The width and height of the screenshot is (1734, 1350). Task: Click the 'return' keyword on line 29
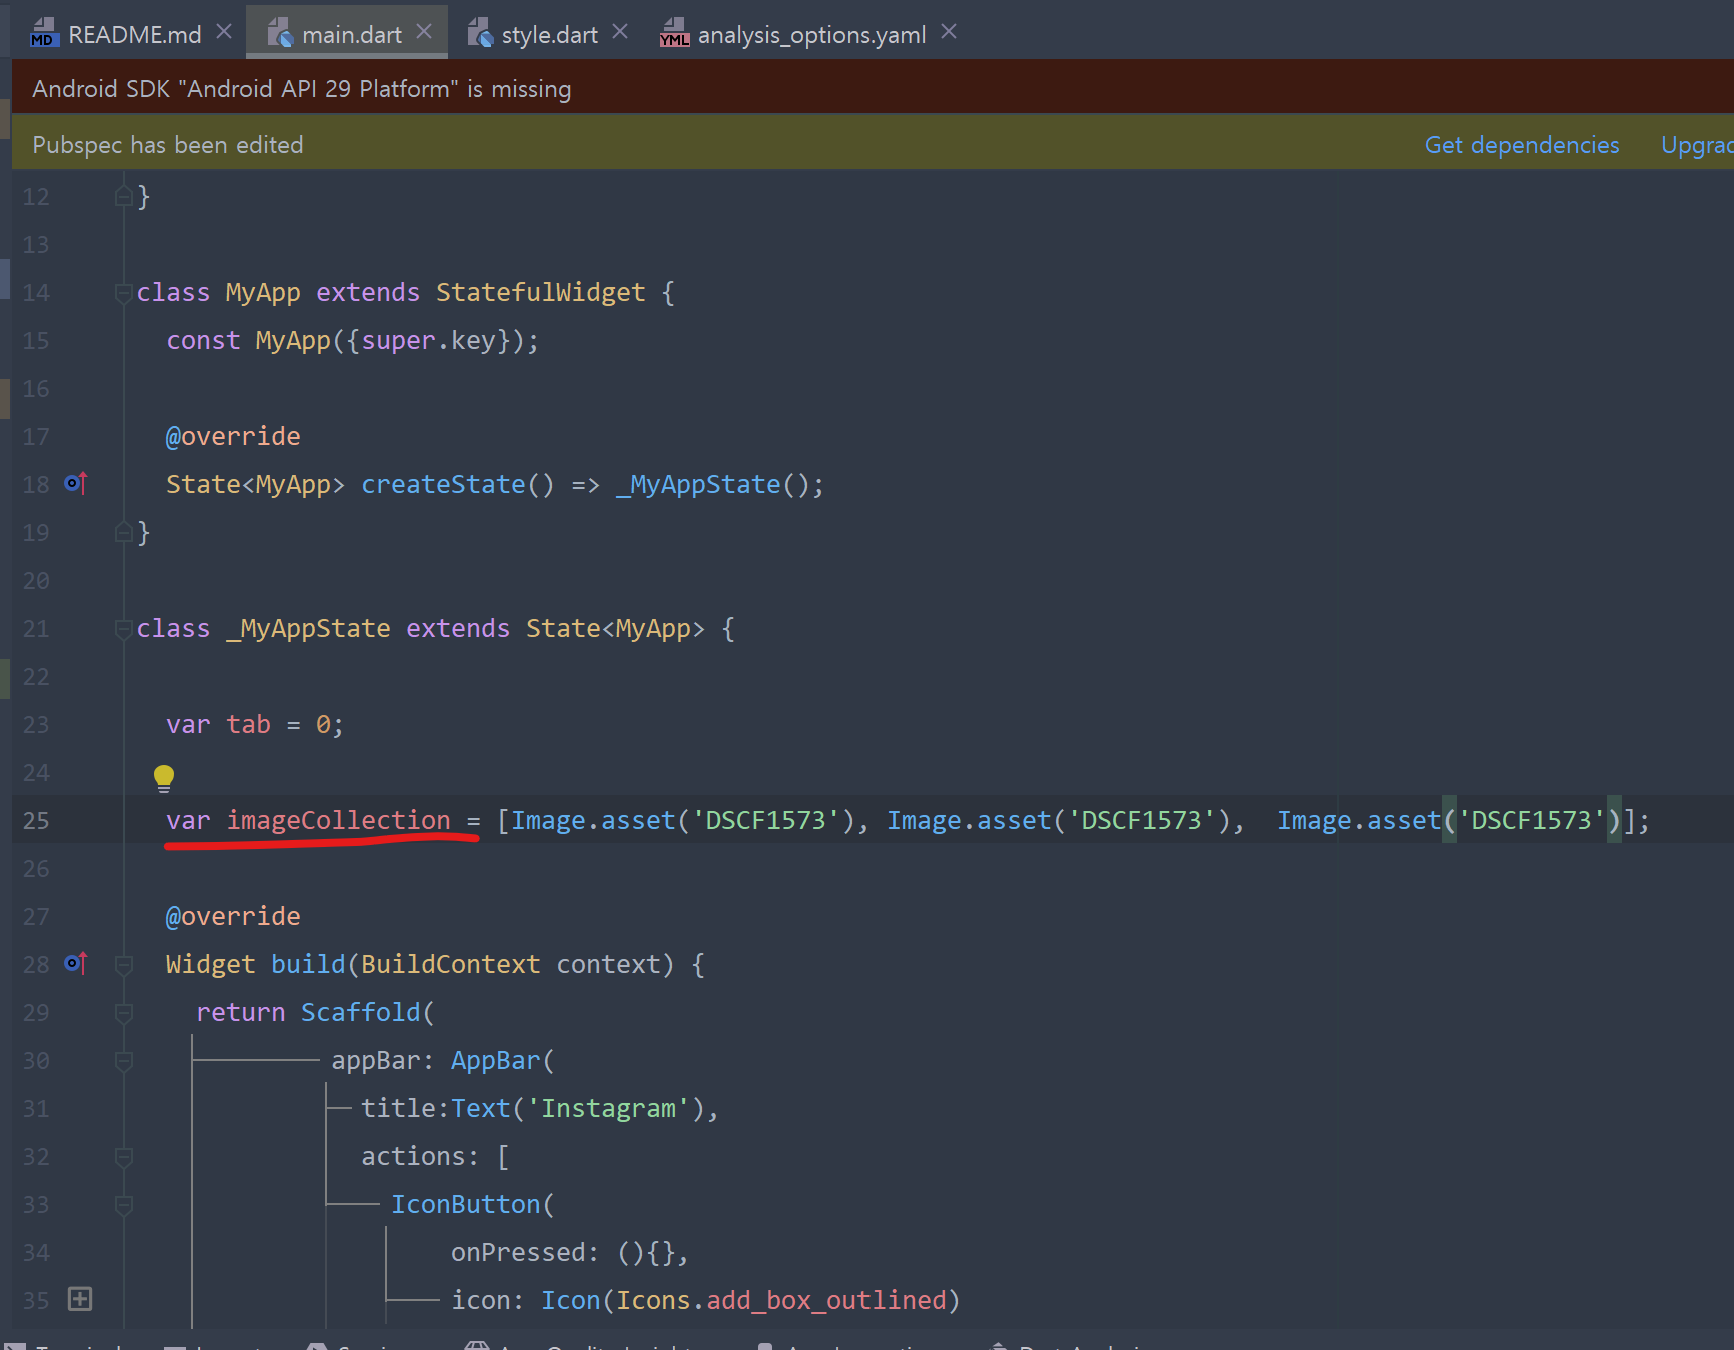click(241, 1012)
